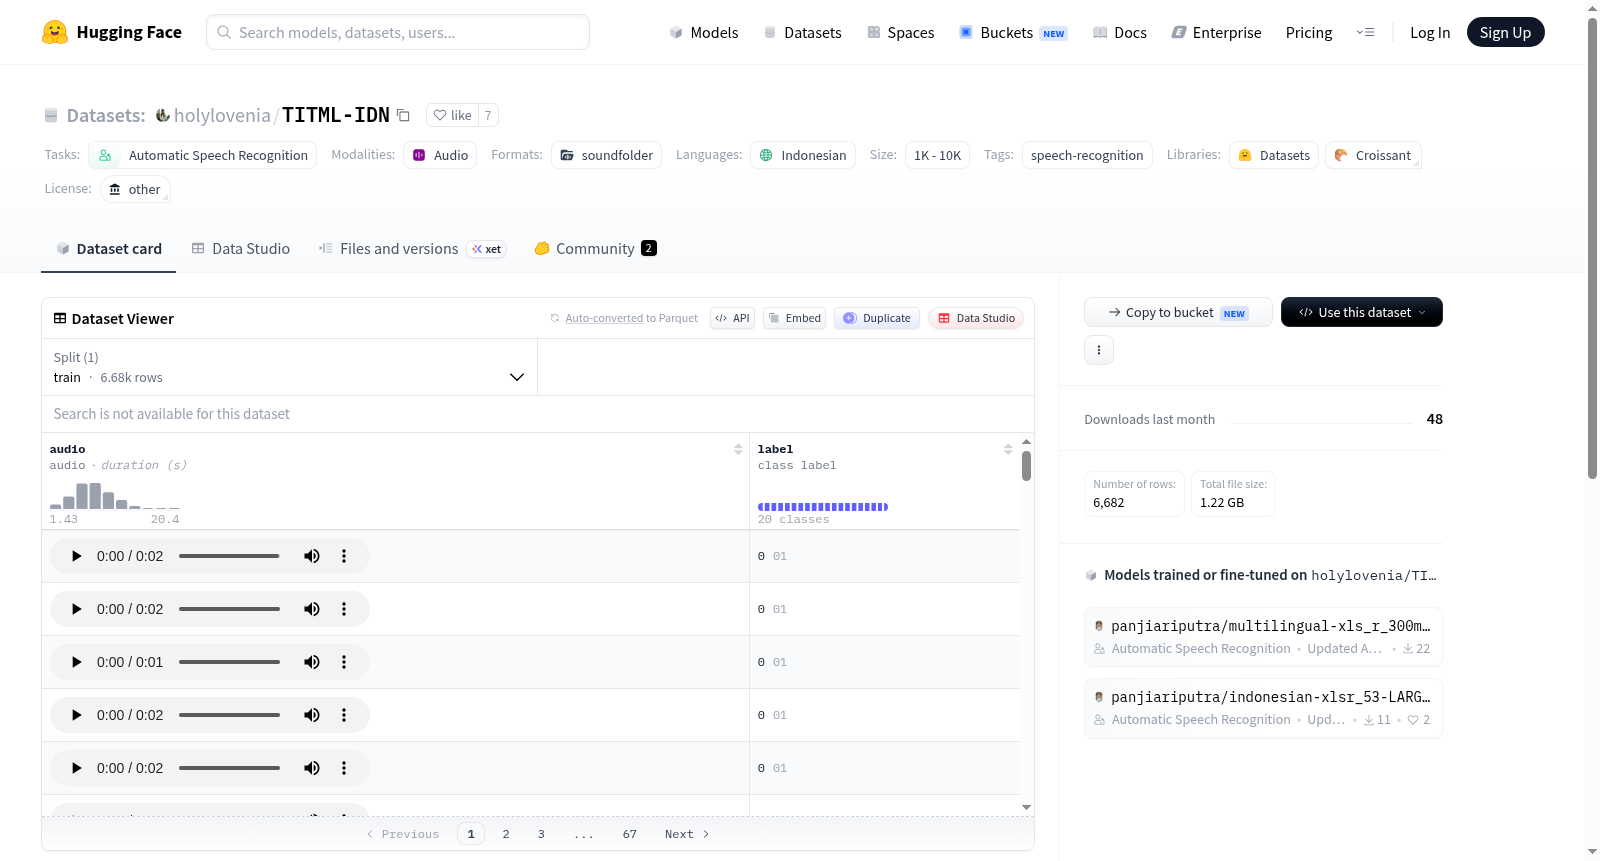Click the more options kebab under Copy to bucket
The width and height of the screenshot is (1600, 861).
point(1099,350)
